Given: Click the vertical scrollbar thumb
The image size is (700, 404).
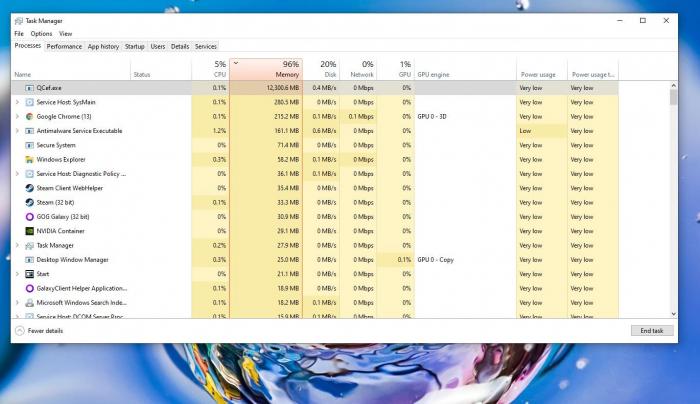Looking at the screenshot, I should pos(673,97).
